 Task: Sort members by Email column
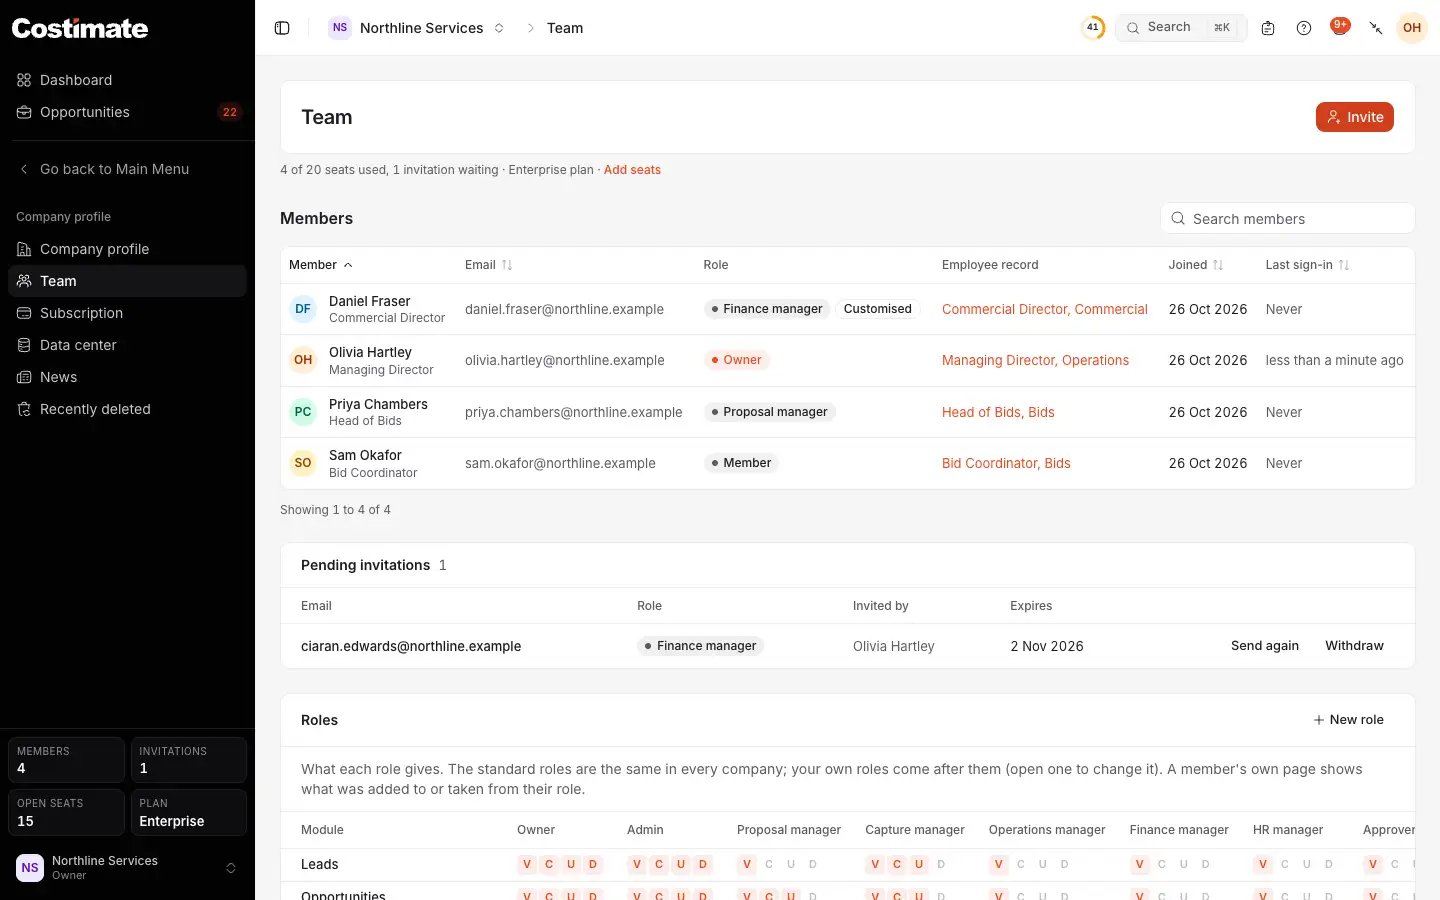click(489, 265)
